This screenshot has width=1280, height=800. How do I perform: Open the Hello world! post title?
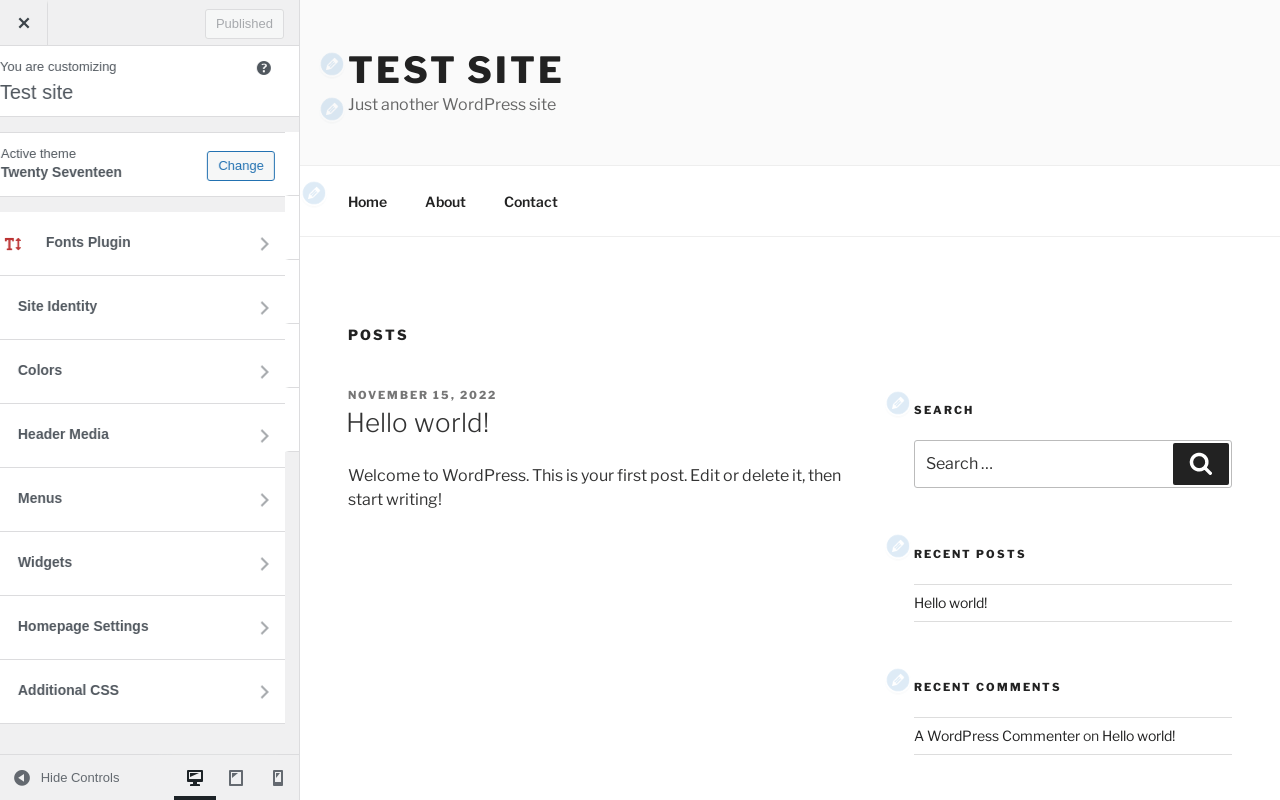(x=418, y=423)
